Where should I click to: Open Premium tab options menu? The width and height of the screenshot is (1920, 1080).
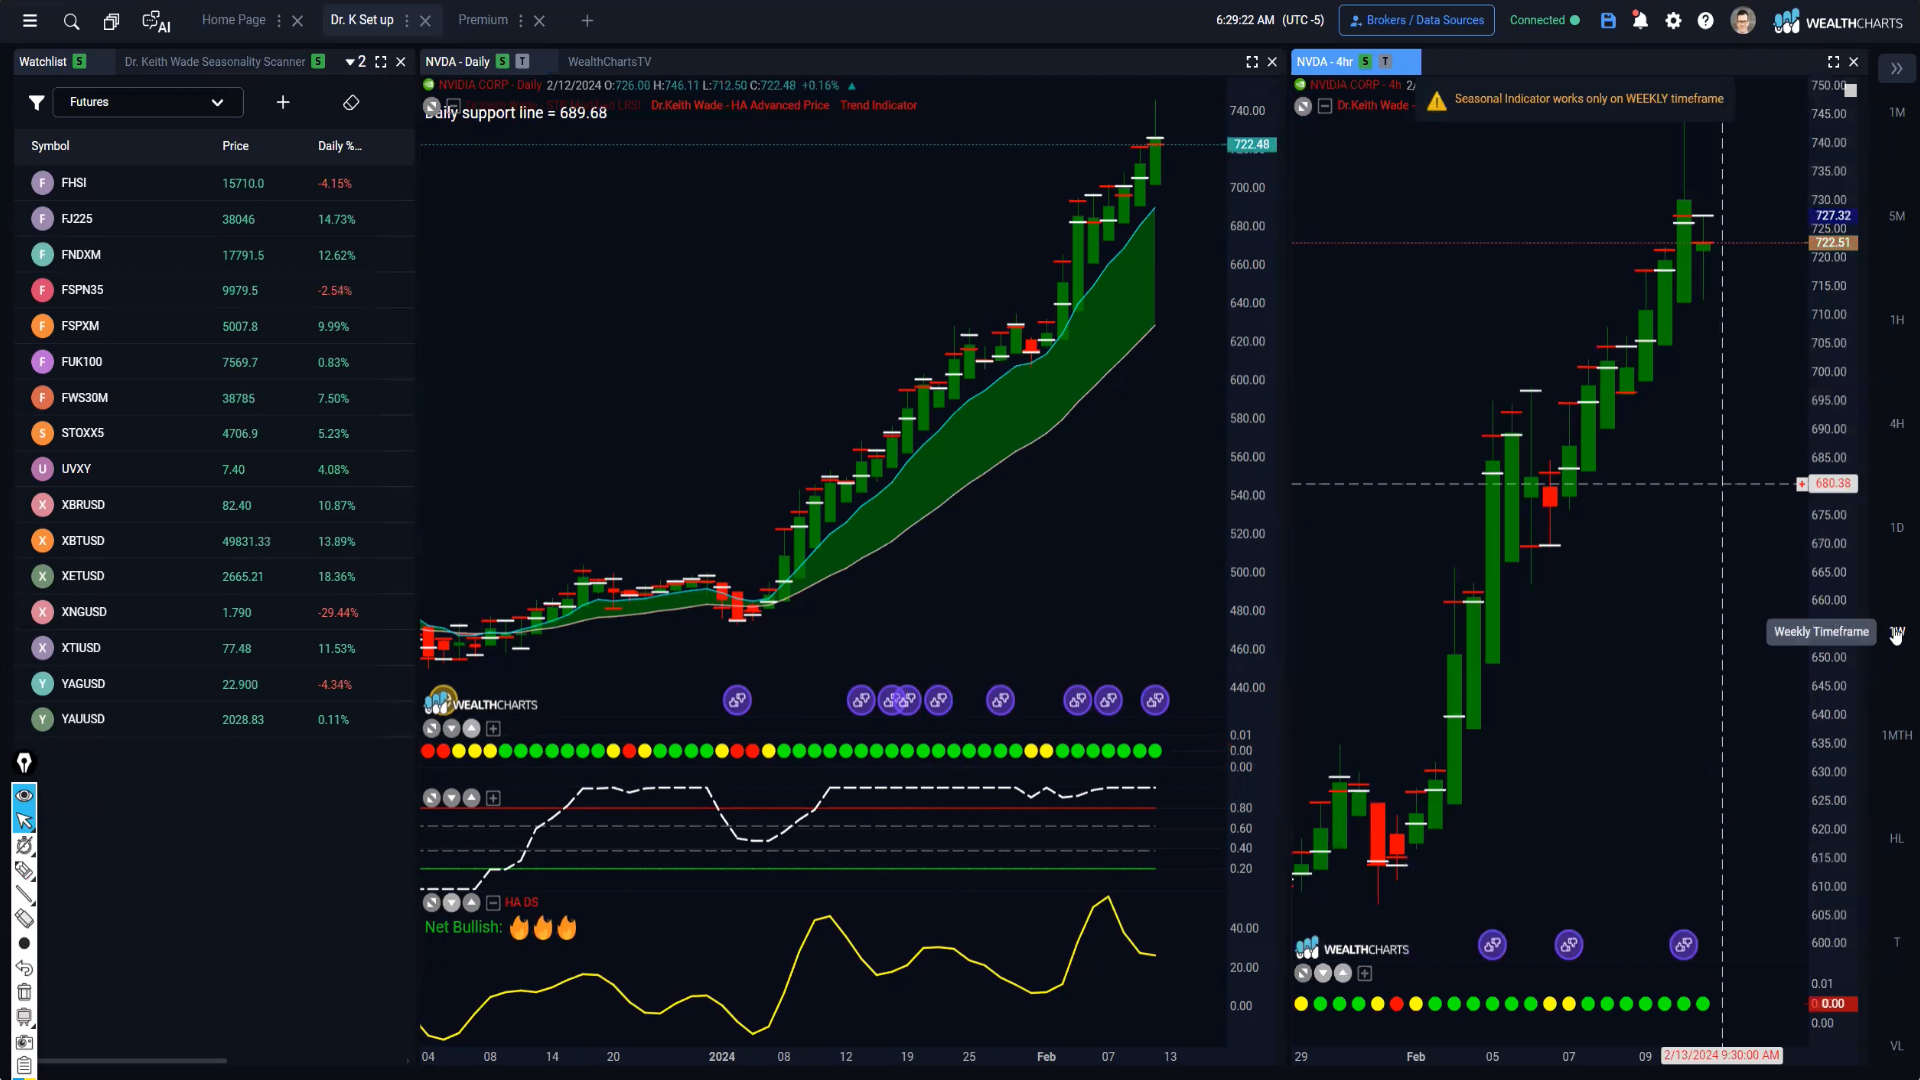pos(521,20)
